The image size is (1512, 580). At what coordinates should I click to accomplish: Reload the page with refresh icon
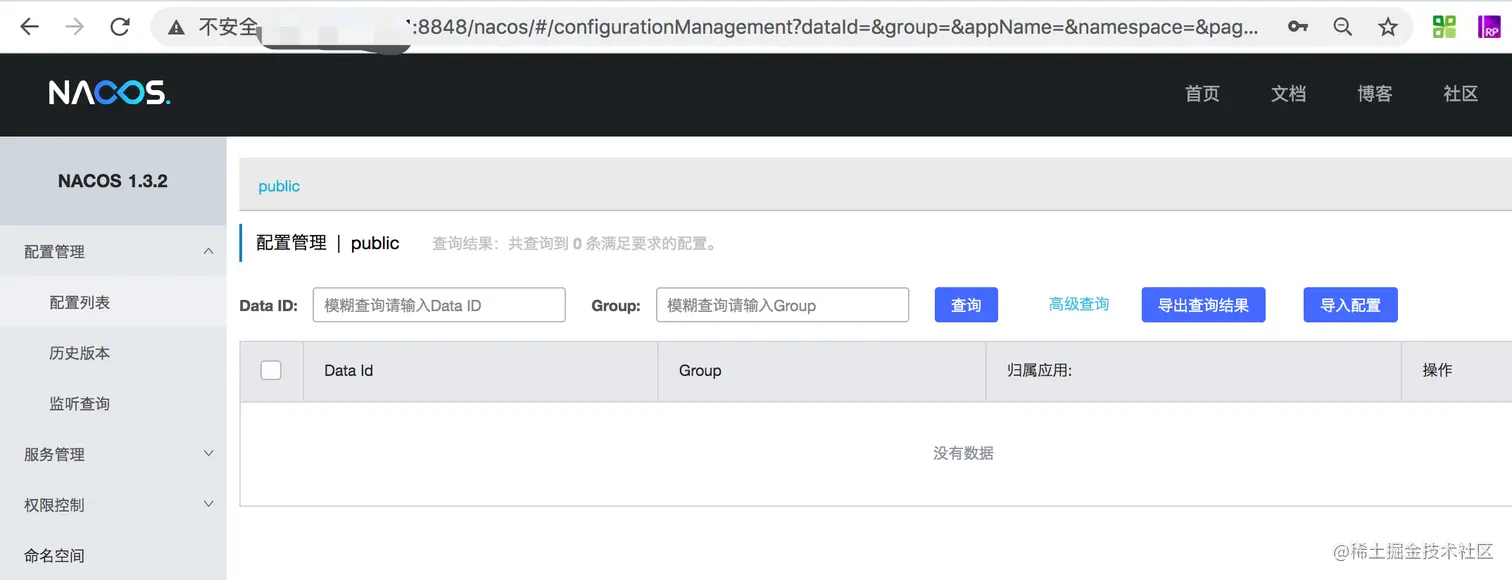point(120,27)
